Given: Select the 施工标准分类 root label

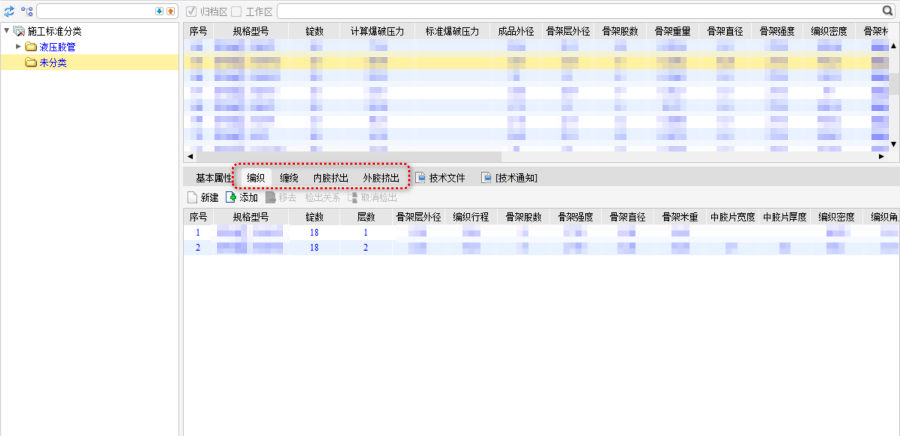Looking at the screenshot, I should pos(55,32).
